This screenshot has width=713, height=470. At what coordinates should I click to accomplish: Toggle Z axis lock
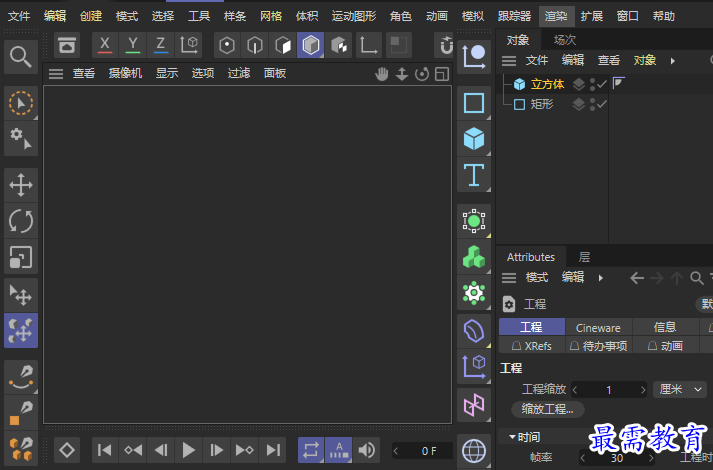point(161,45)
